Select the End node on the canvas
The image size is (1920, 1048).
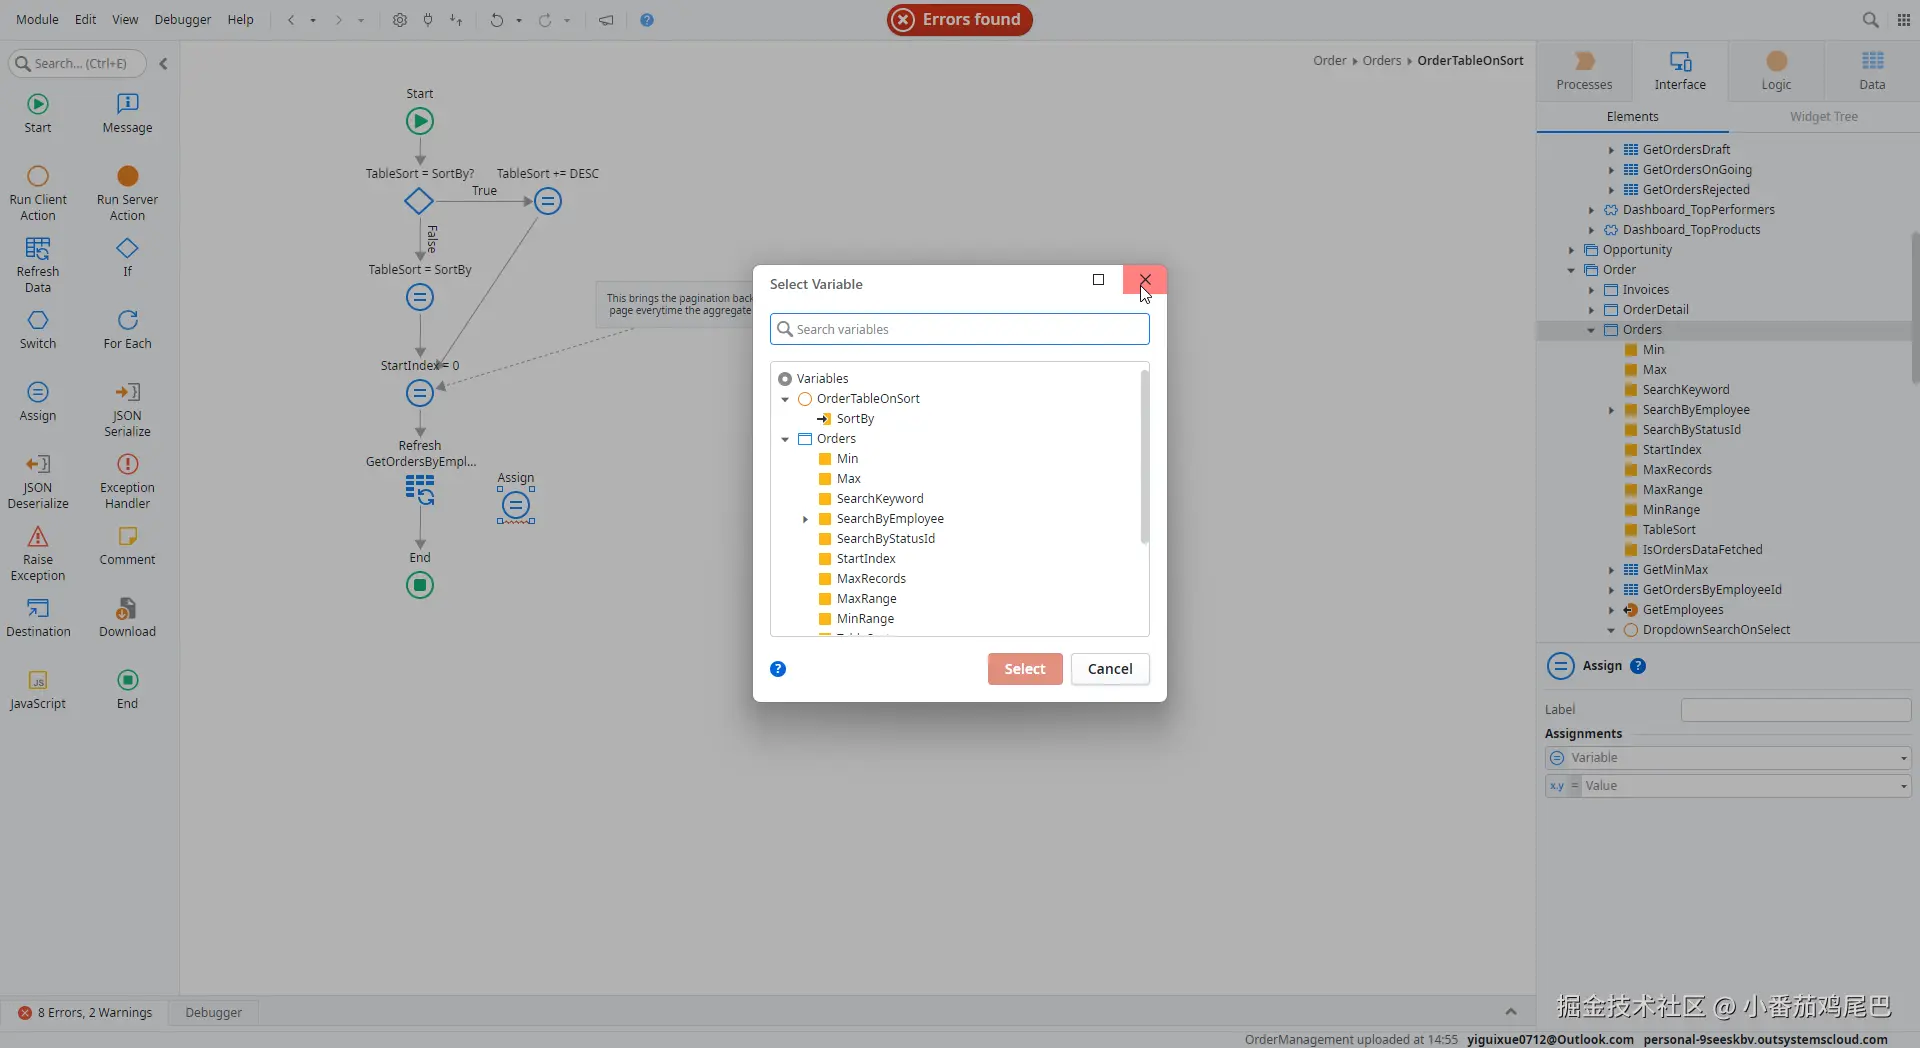(x=420, y=585)
